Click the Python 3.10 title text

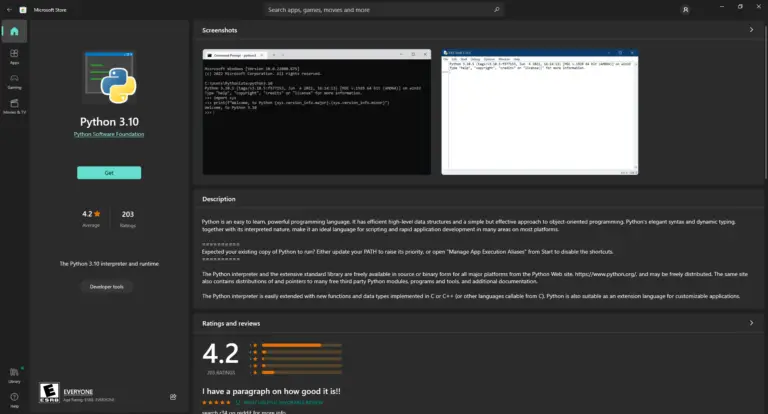click(x=109, y=122)
